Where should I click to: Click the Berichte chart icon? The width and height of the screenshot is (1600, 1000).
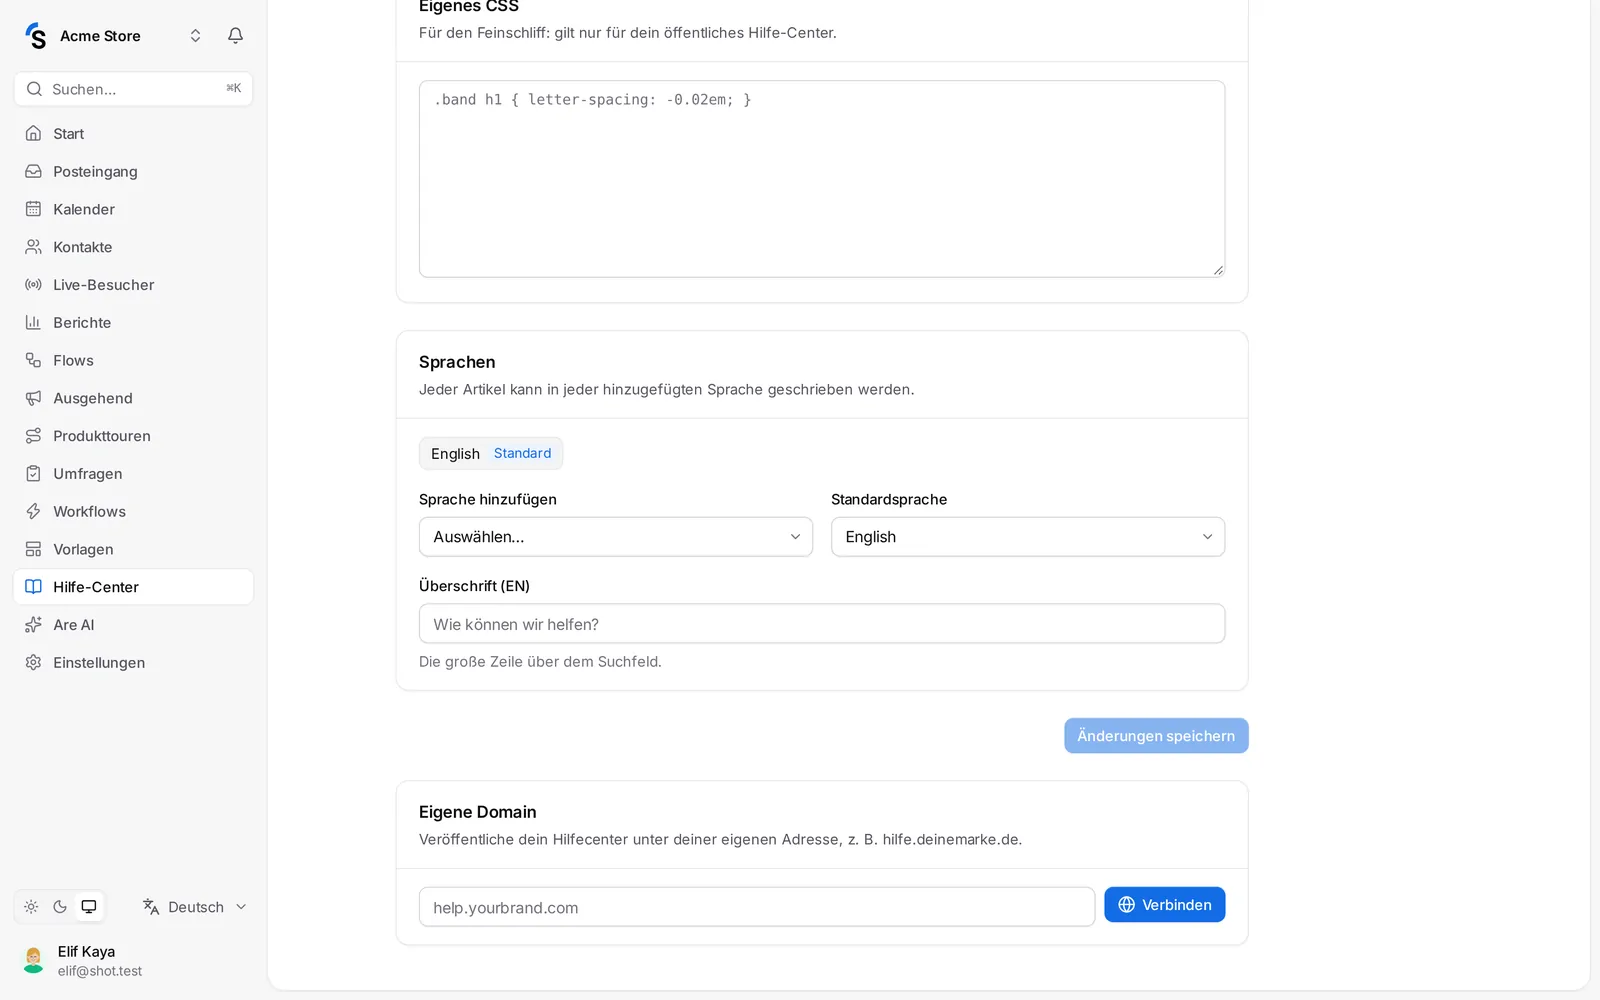tap(33, 322)
